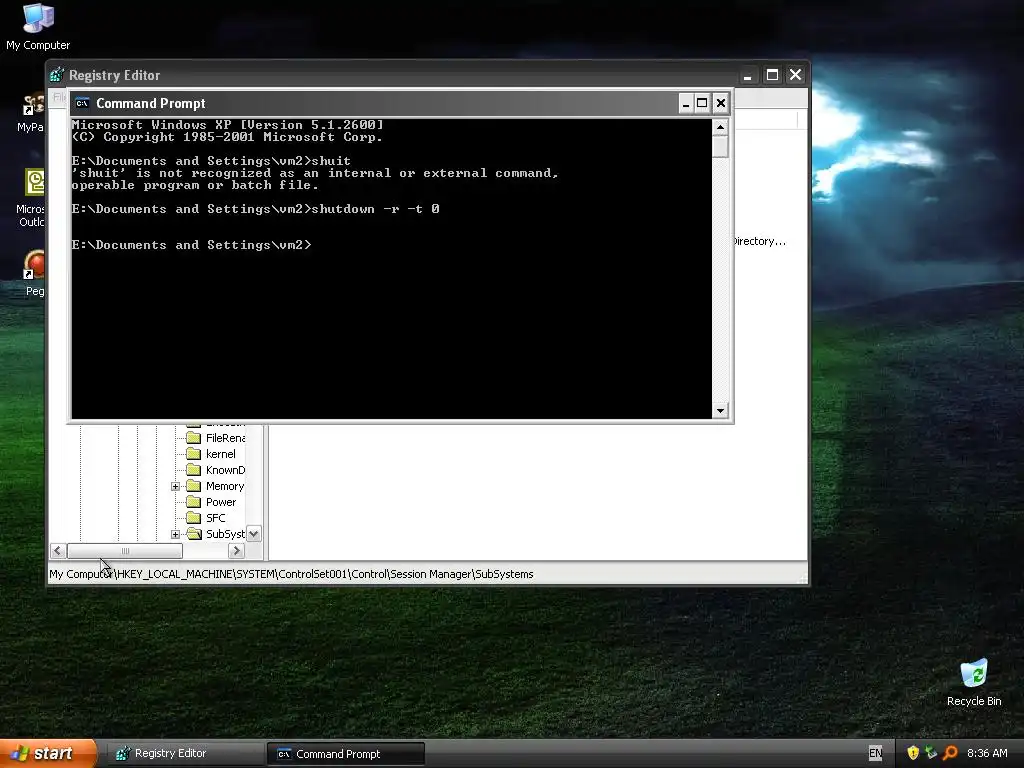Click Command Prompt vertical scroll thumb
The width and height of the screenshot is (1024, 768).
point(720,146)
